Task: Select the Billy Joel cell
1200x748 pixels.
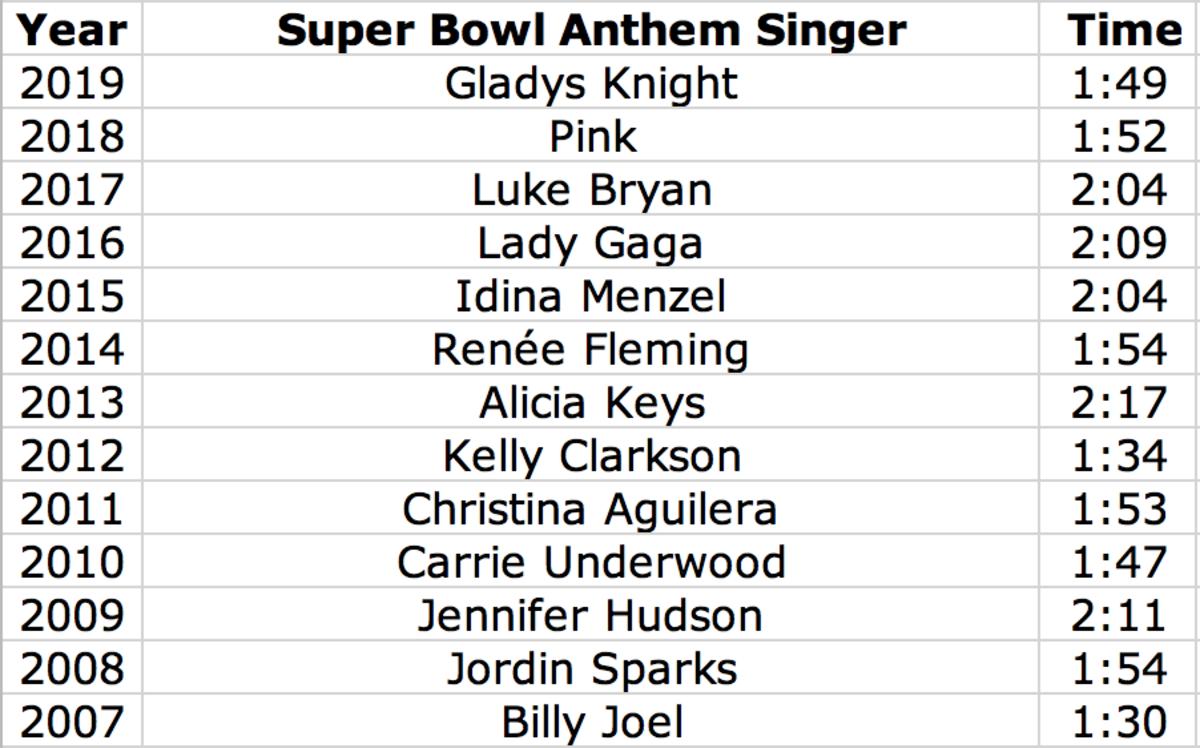Action: tap(591, 722)
